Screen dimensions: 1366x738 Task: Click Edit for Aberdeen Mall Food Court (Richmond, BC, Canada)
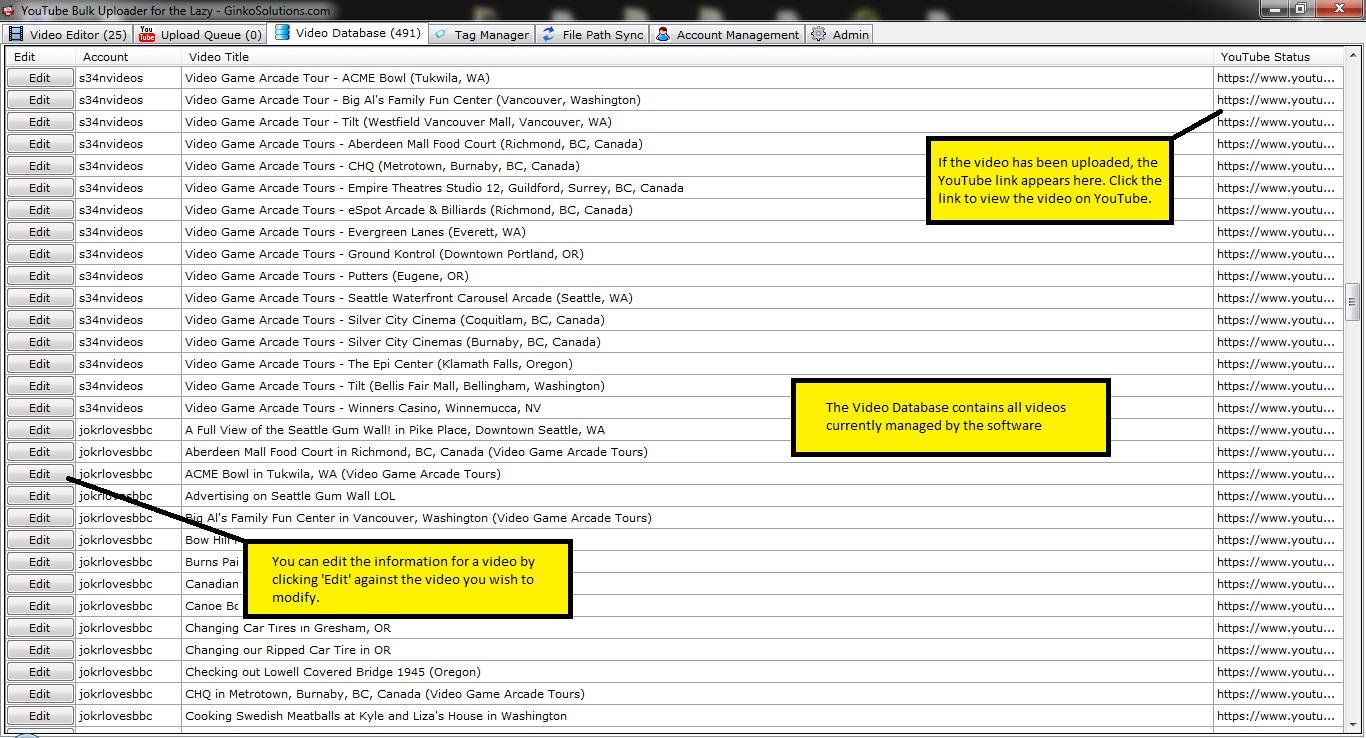click(x=40, y=144)
